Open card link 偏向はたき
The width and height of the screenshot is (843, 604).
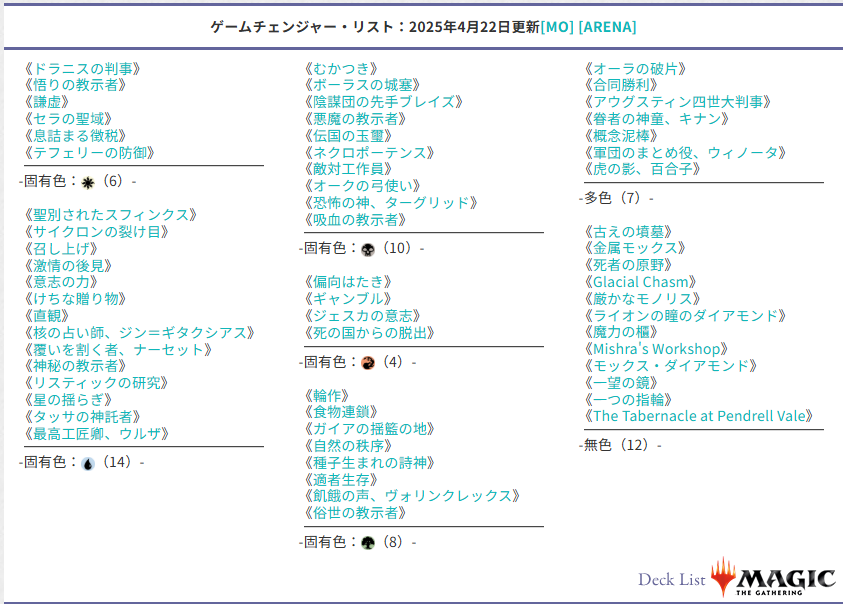tap(348, 282)
